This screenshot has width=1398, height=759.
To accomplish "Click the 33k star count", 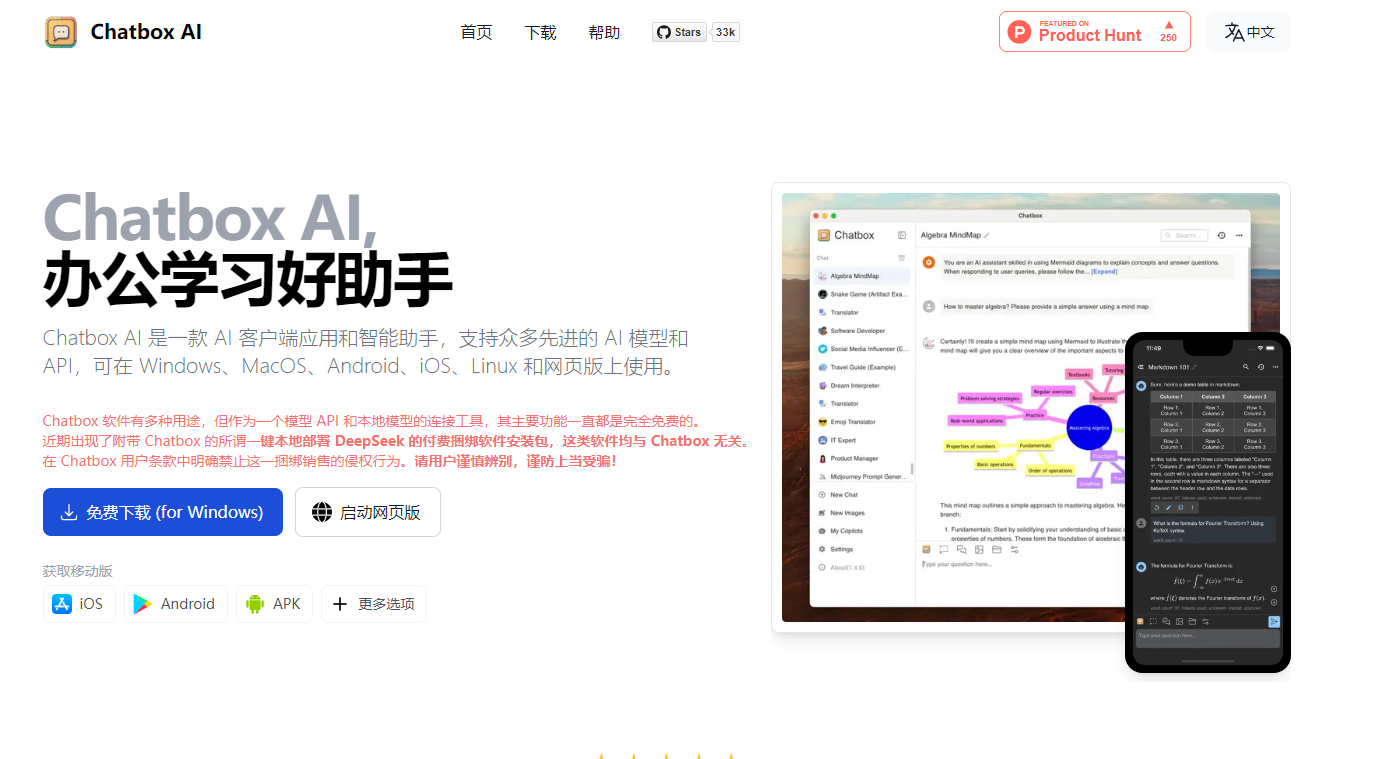I will point(726,32).
